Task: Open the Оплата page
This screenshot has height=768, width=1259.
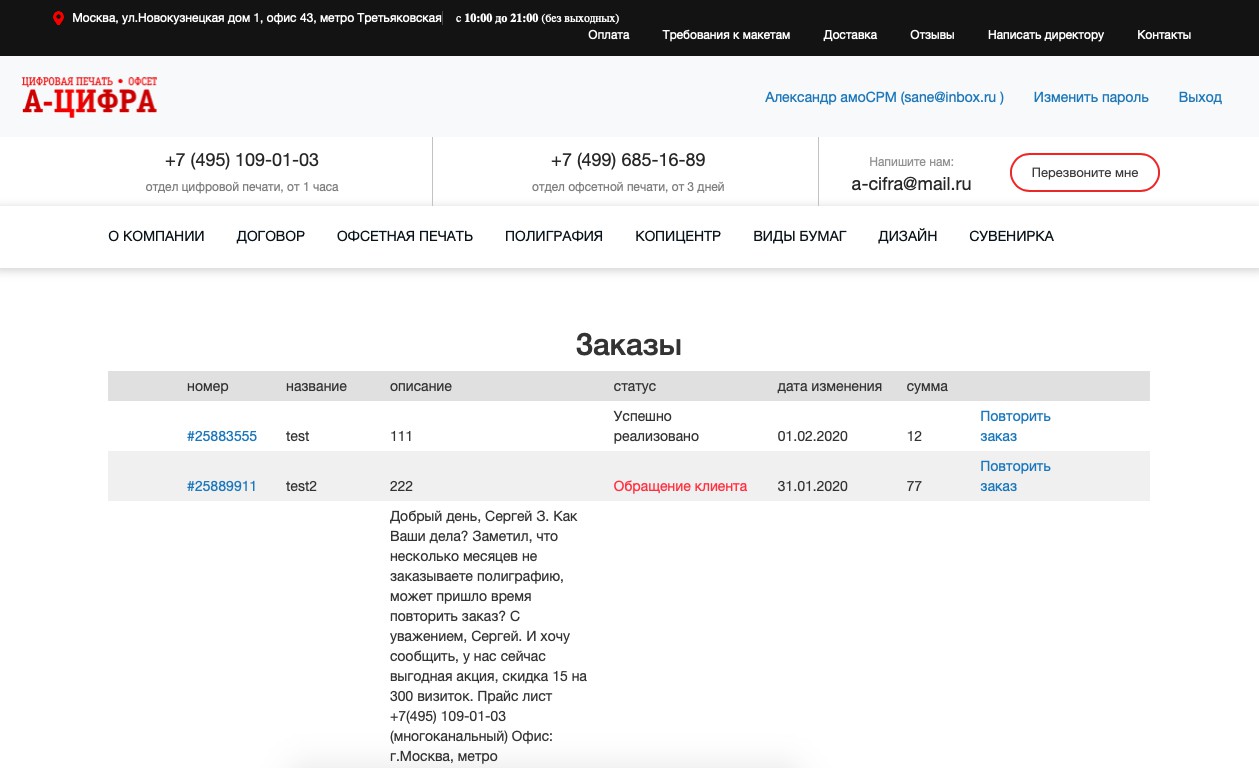Action: 608,34
